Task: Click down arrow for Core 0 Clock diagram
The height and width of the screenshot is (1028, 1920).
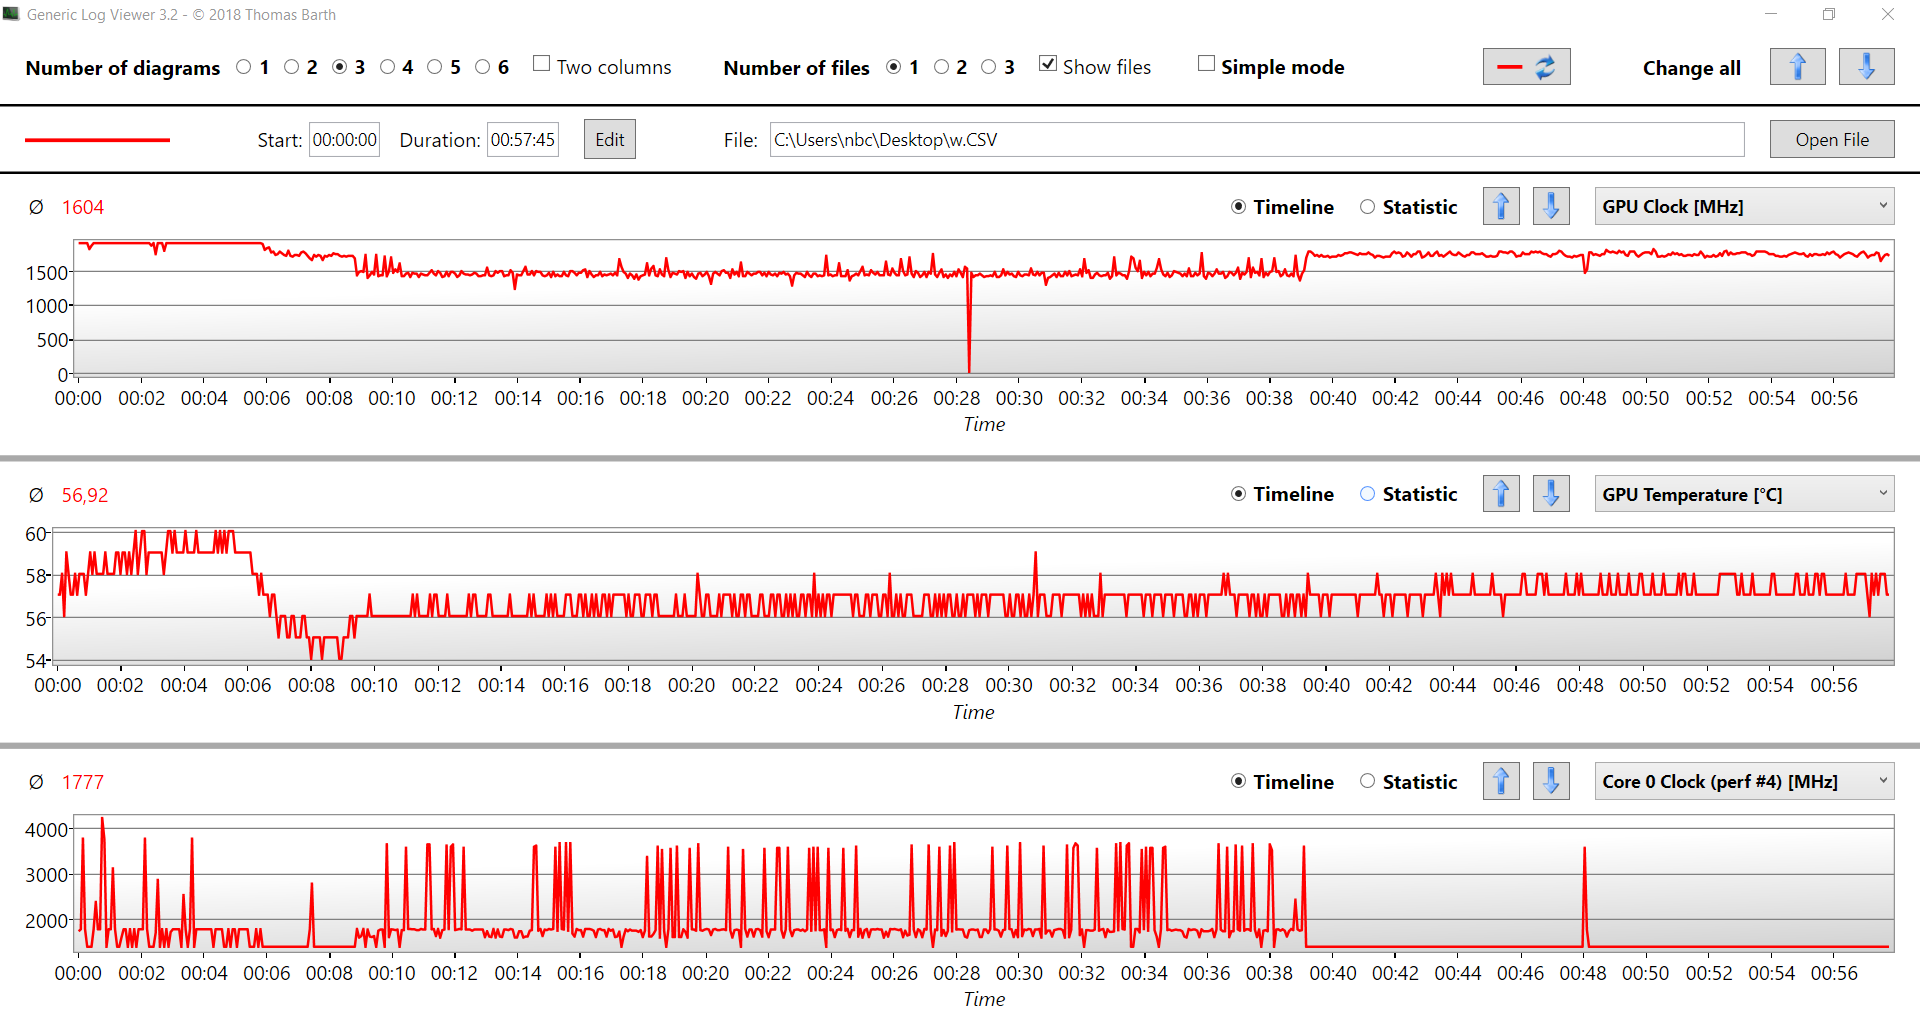Action: pyautogui.click(x=1551, y=781)
